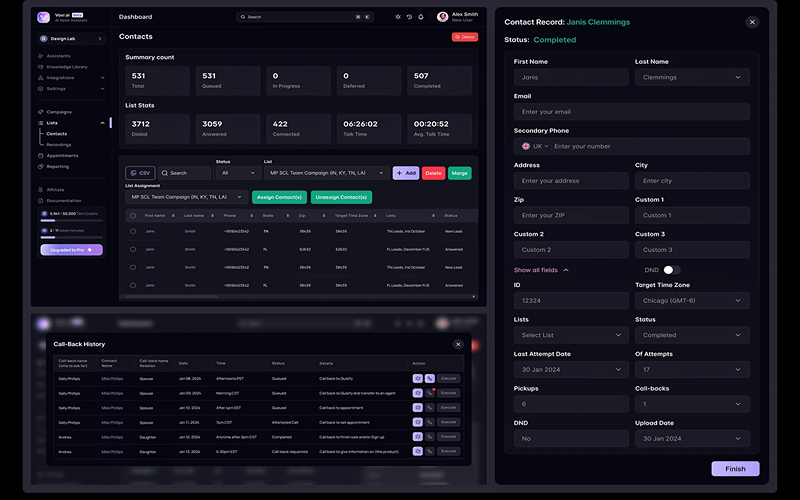Open the List Assignment dropdown
This screenshot has height=500, width=800.
point(187,197)
